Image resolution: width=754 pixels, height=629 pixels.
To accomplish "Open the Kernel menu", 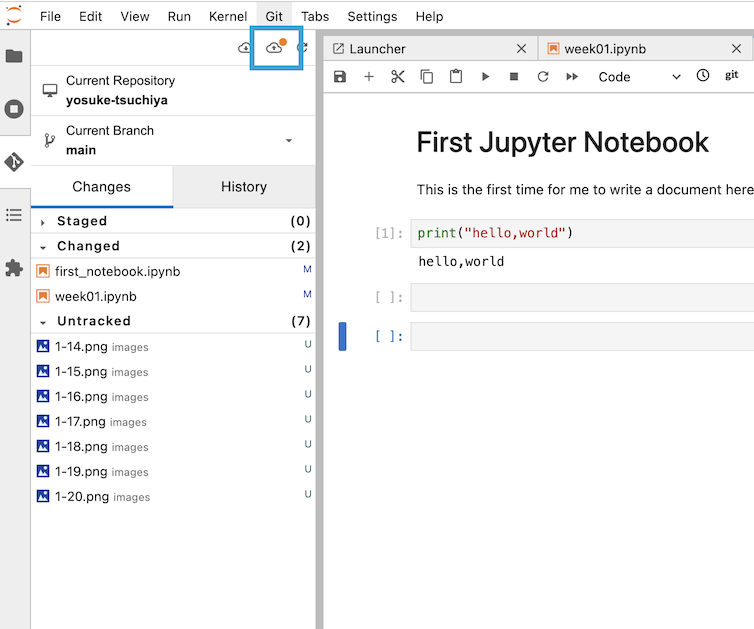I will pos(228,16).
